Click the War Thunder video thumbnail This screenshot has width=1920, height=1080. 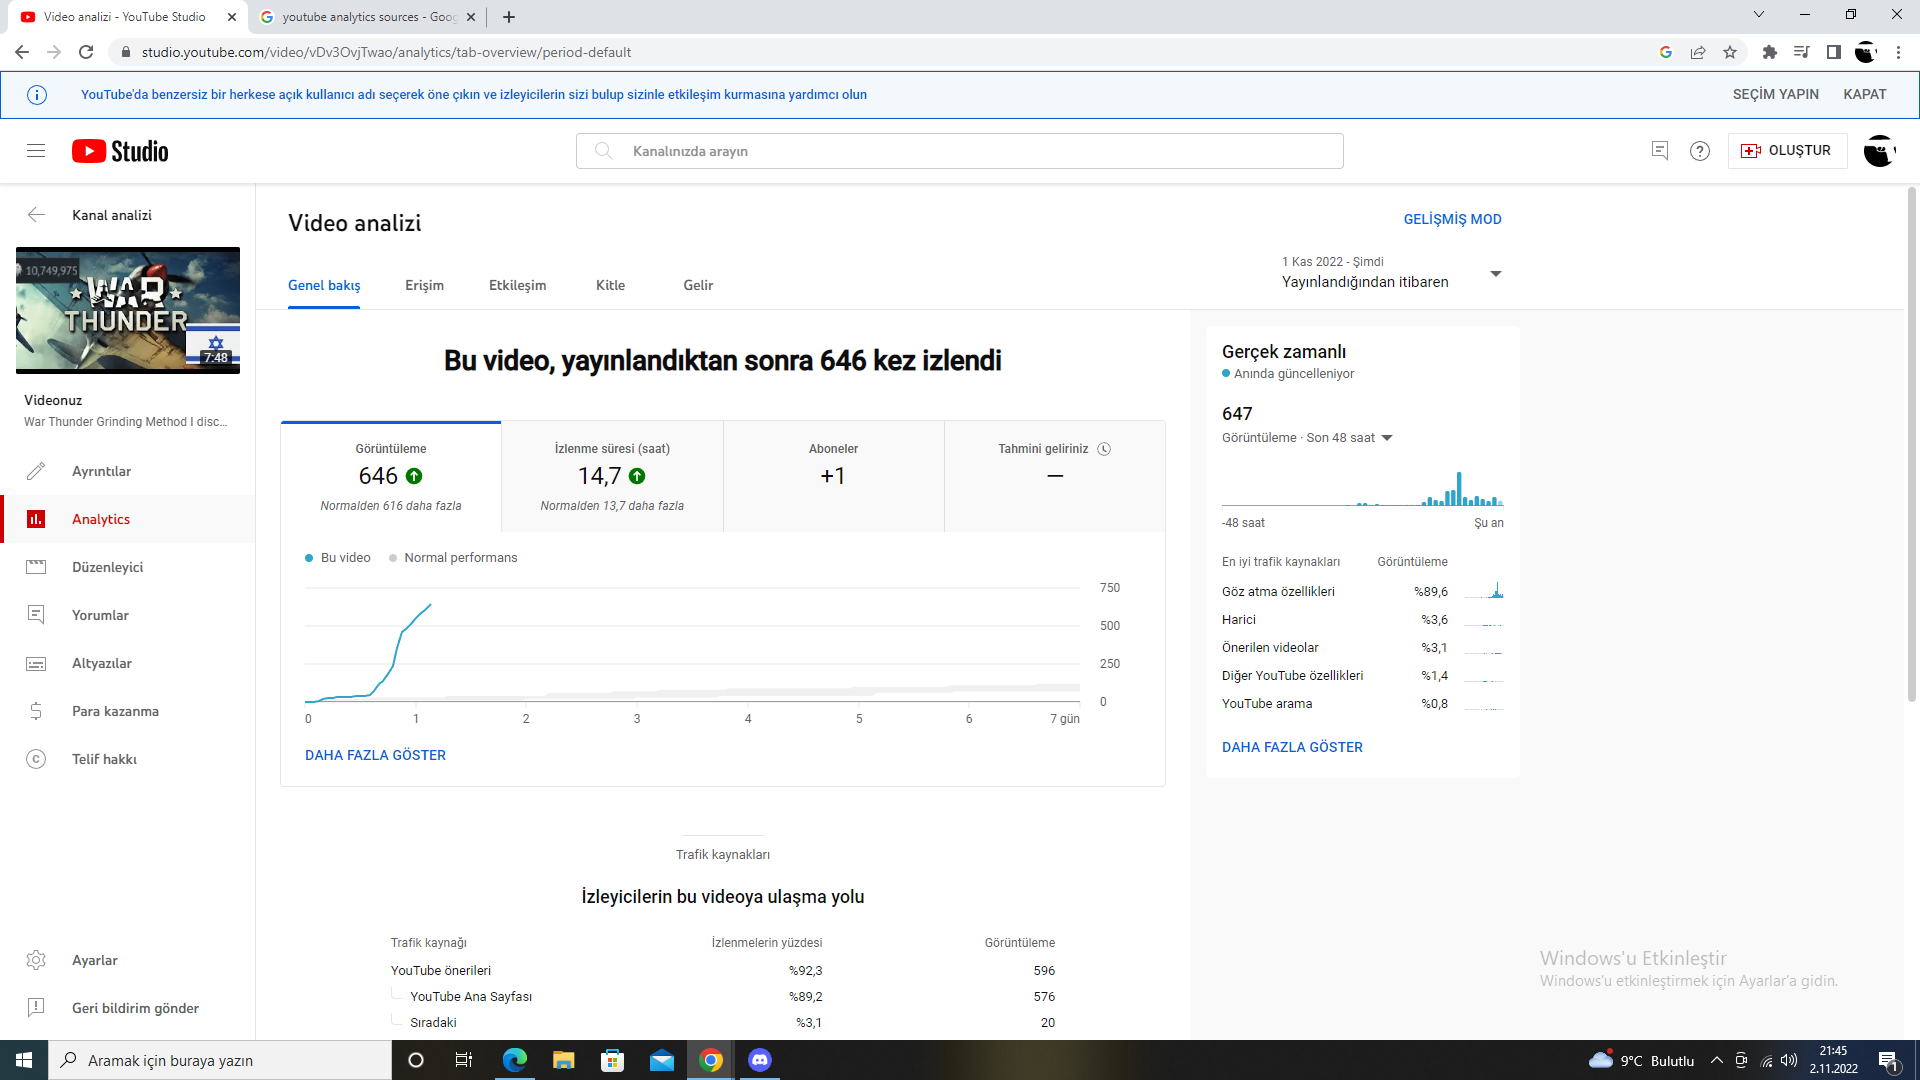click(x=128, y=310)
